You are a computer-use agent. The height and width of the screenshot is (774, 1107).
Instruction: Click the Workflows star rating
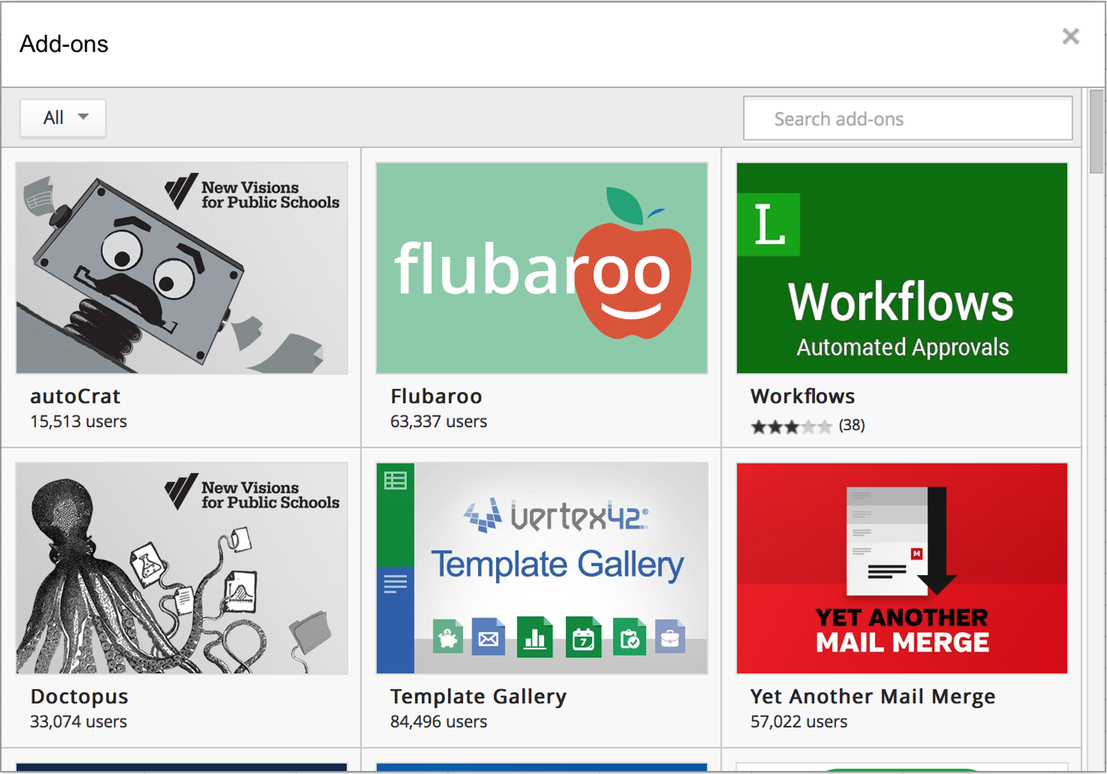click(x=791, y=427)
